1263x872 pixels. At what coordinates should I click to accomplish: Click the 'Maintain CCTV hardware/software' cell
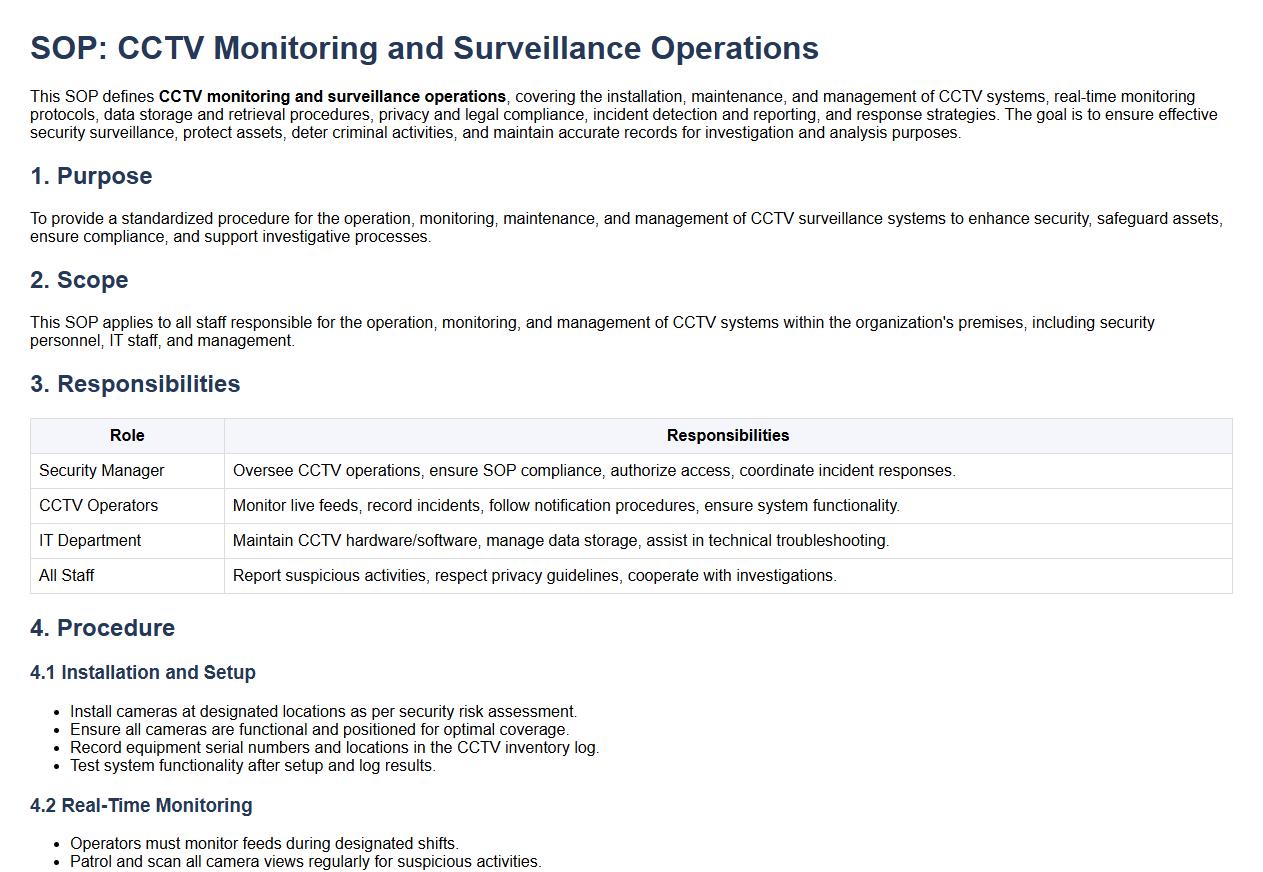pyautogui.click(x=560, y=541)
